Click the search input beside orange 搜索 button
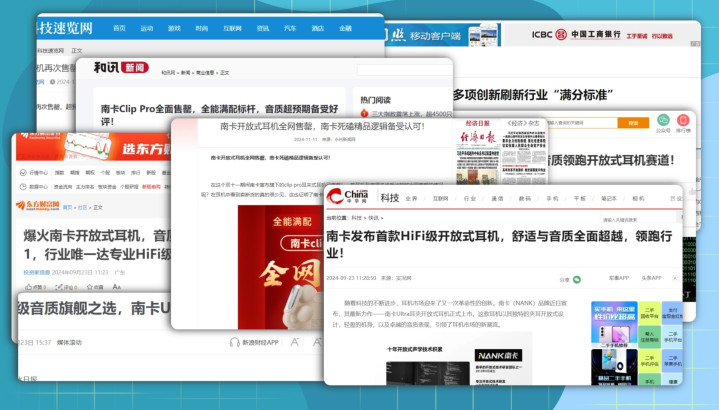This screenshot has height=410, width=719. (581, 123)
